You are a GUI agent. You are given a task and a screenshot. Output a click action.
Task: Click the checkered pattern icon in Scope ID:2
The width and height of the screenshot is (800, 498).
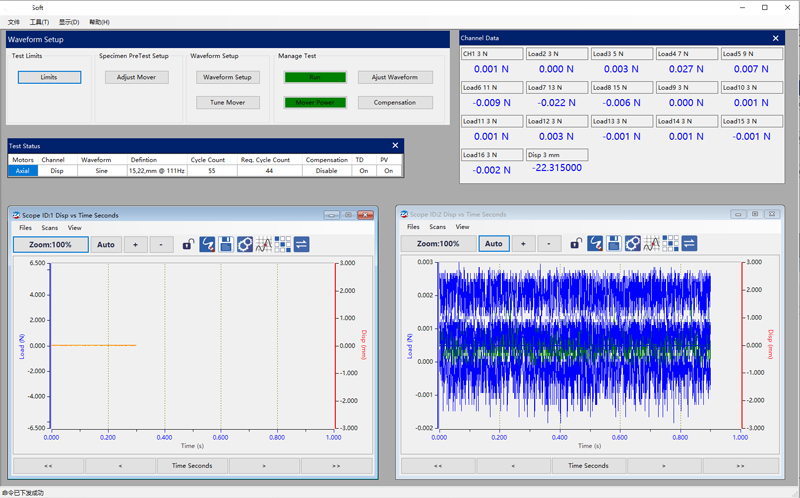(671, 243)
